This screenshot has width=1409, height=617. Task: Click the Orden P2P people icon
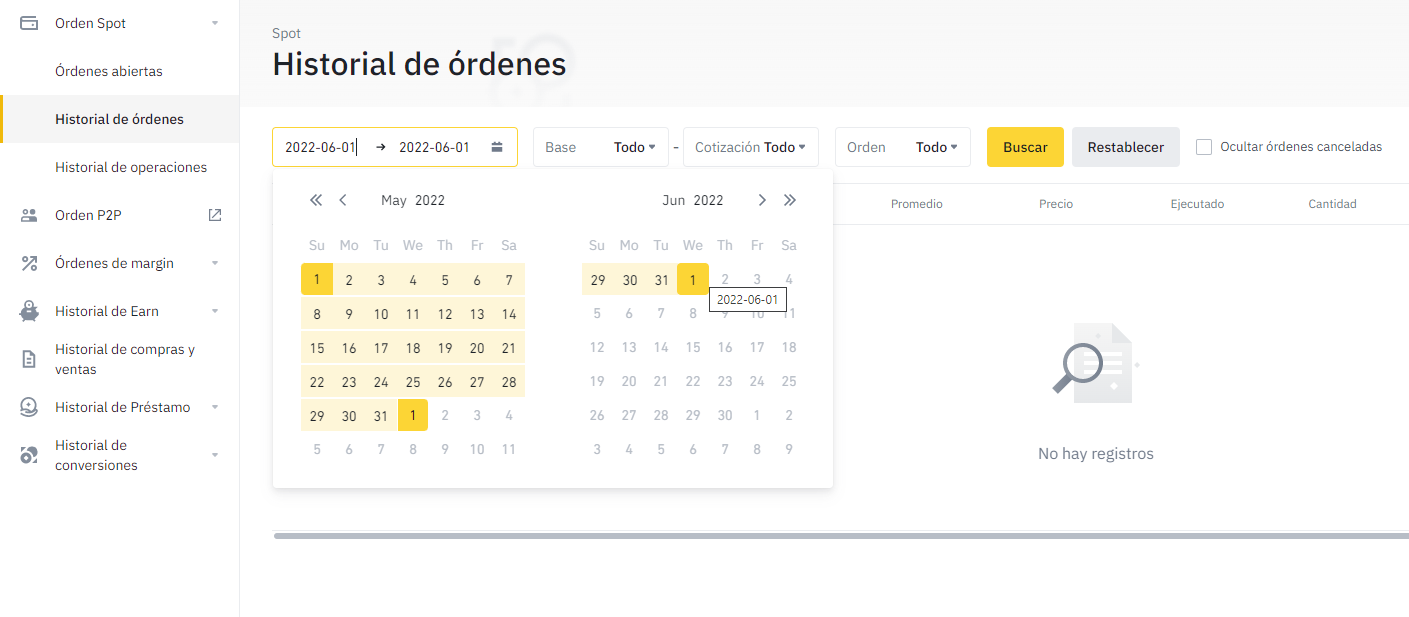click(29, 215)
